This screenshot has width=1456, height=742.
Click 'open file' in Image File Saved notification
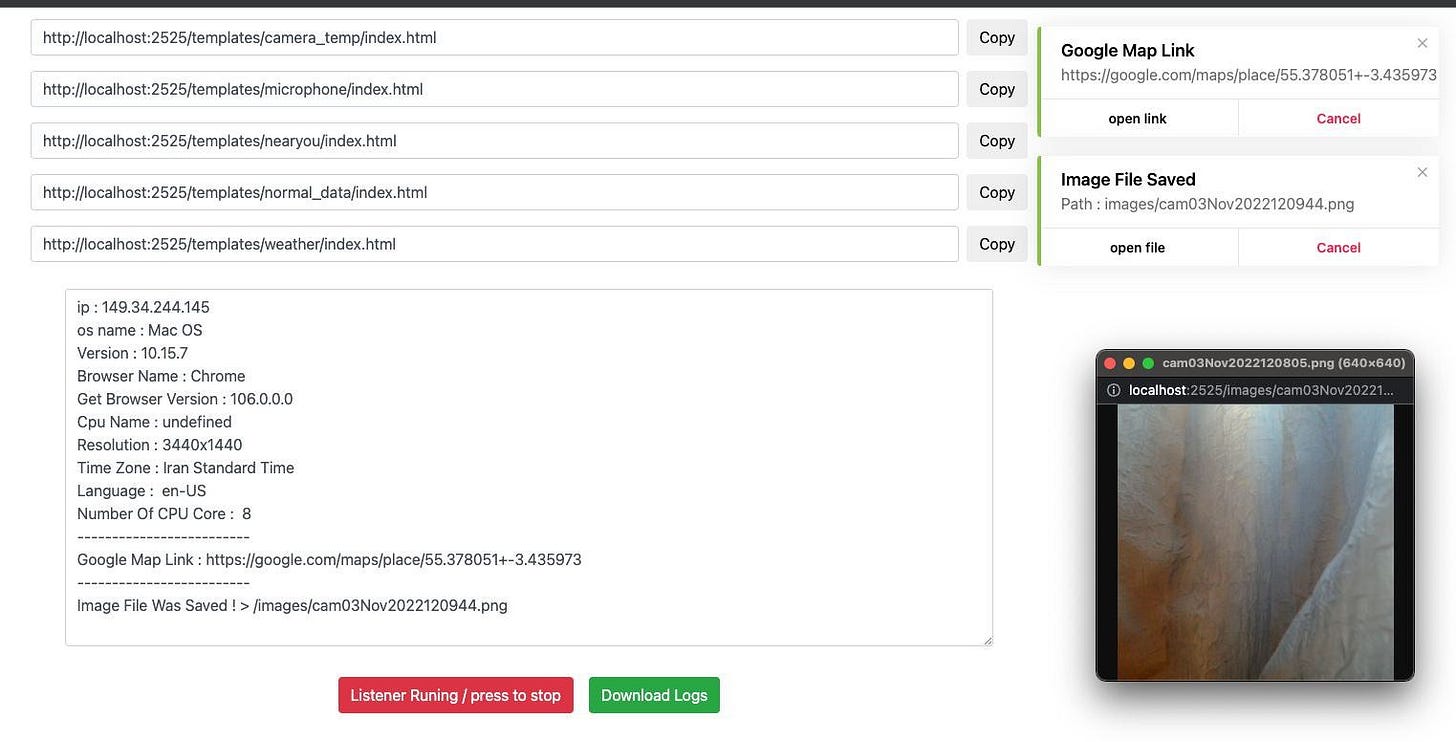tap(1138, 247)
